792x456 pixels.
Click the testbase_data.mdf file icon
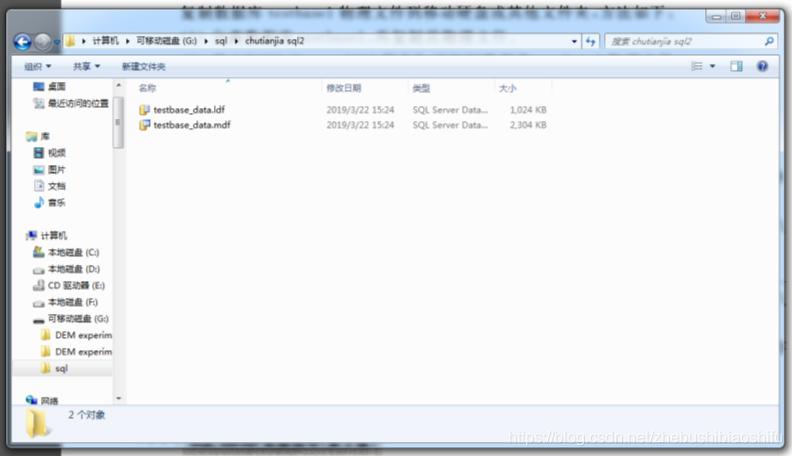144,125
